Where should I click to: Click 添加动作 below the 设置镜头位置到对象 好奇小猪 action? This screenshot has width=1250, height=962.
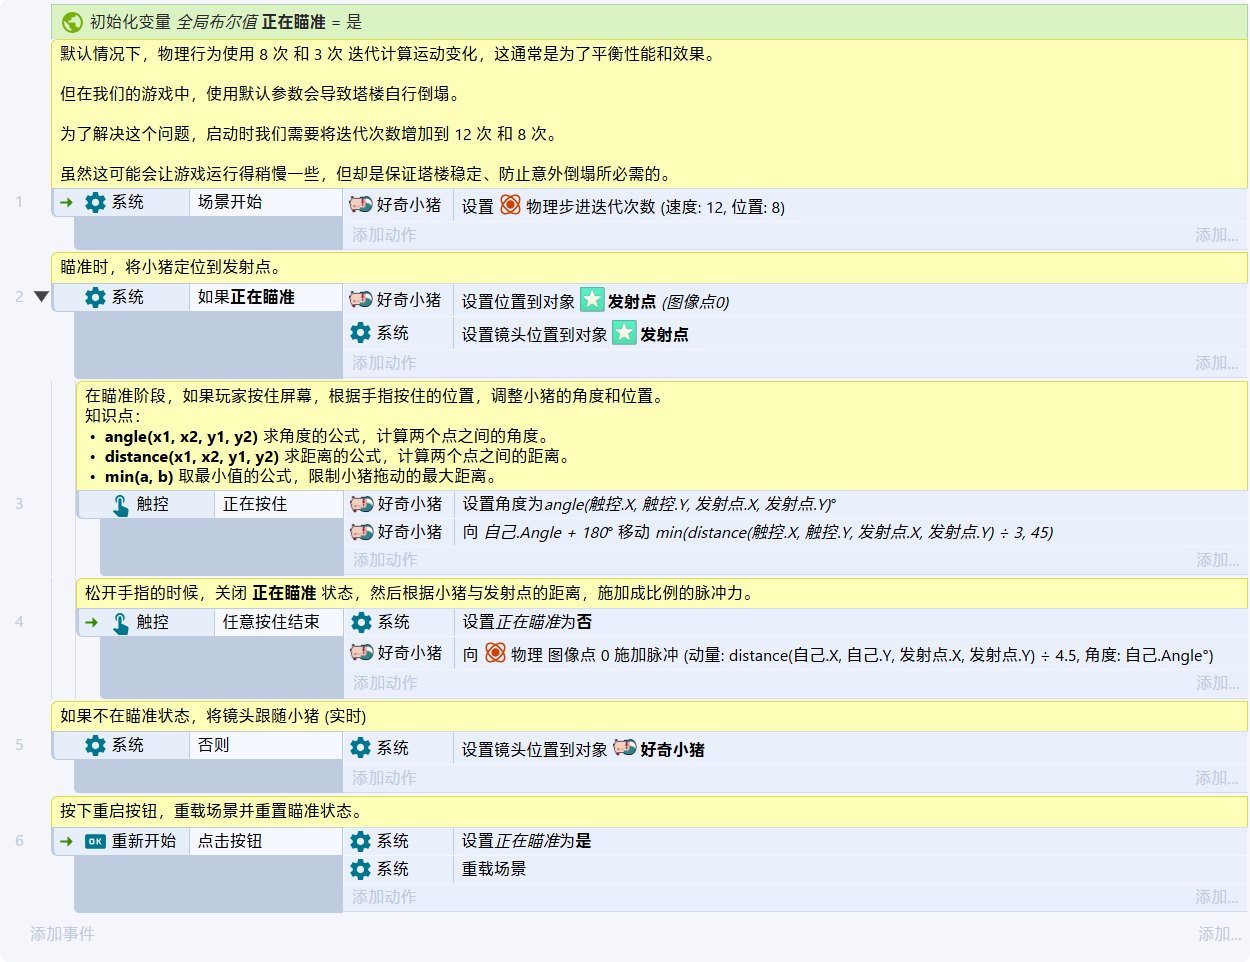click(x=384, y=778)
